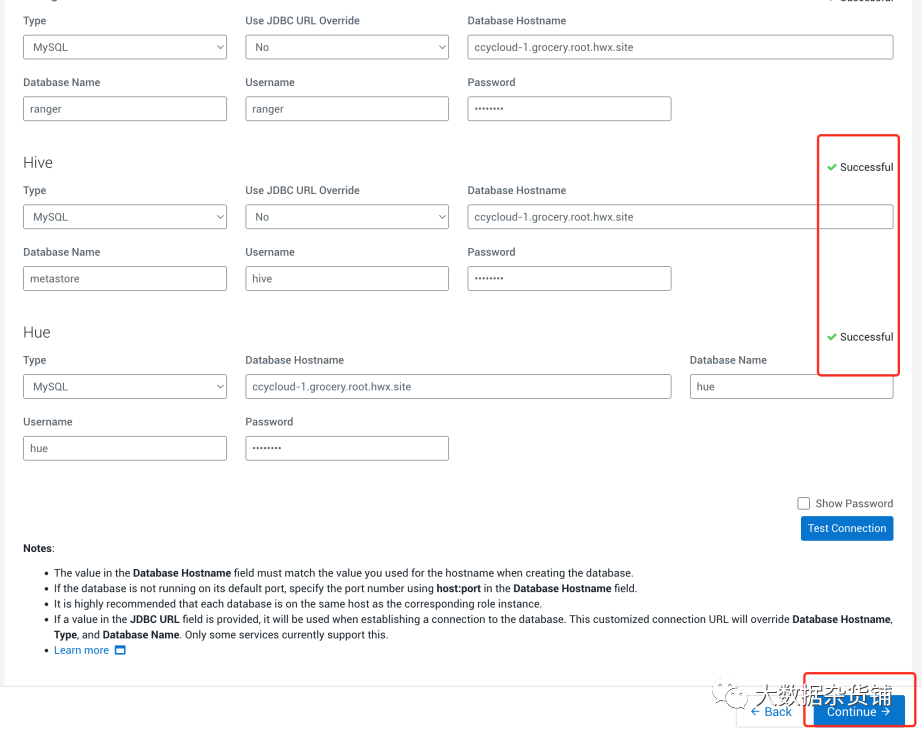Click the Hive Successful status text

pyautogui.click(x=866, y=168)
